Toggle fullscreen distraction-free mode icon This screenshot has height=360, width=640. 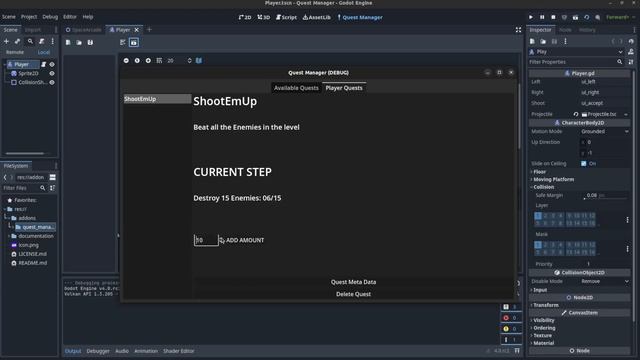click(x=518, y=30)
